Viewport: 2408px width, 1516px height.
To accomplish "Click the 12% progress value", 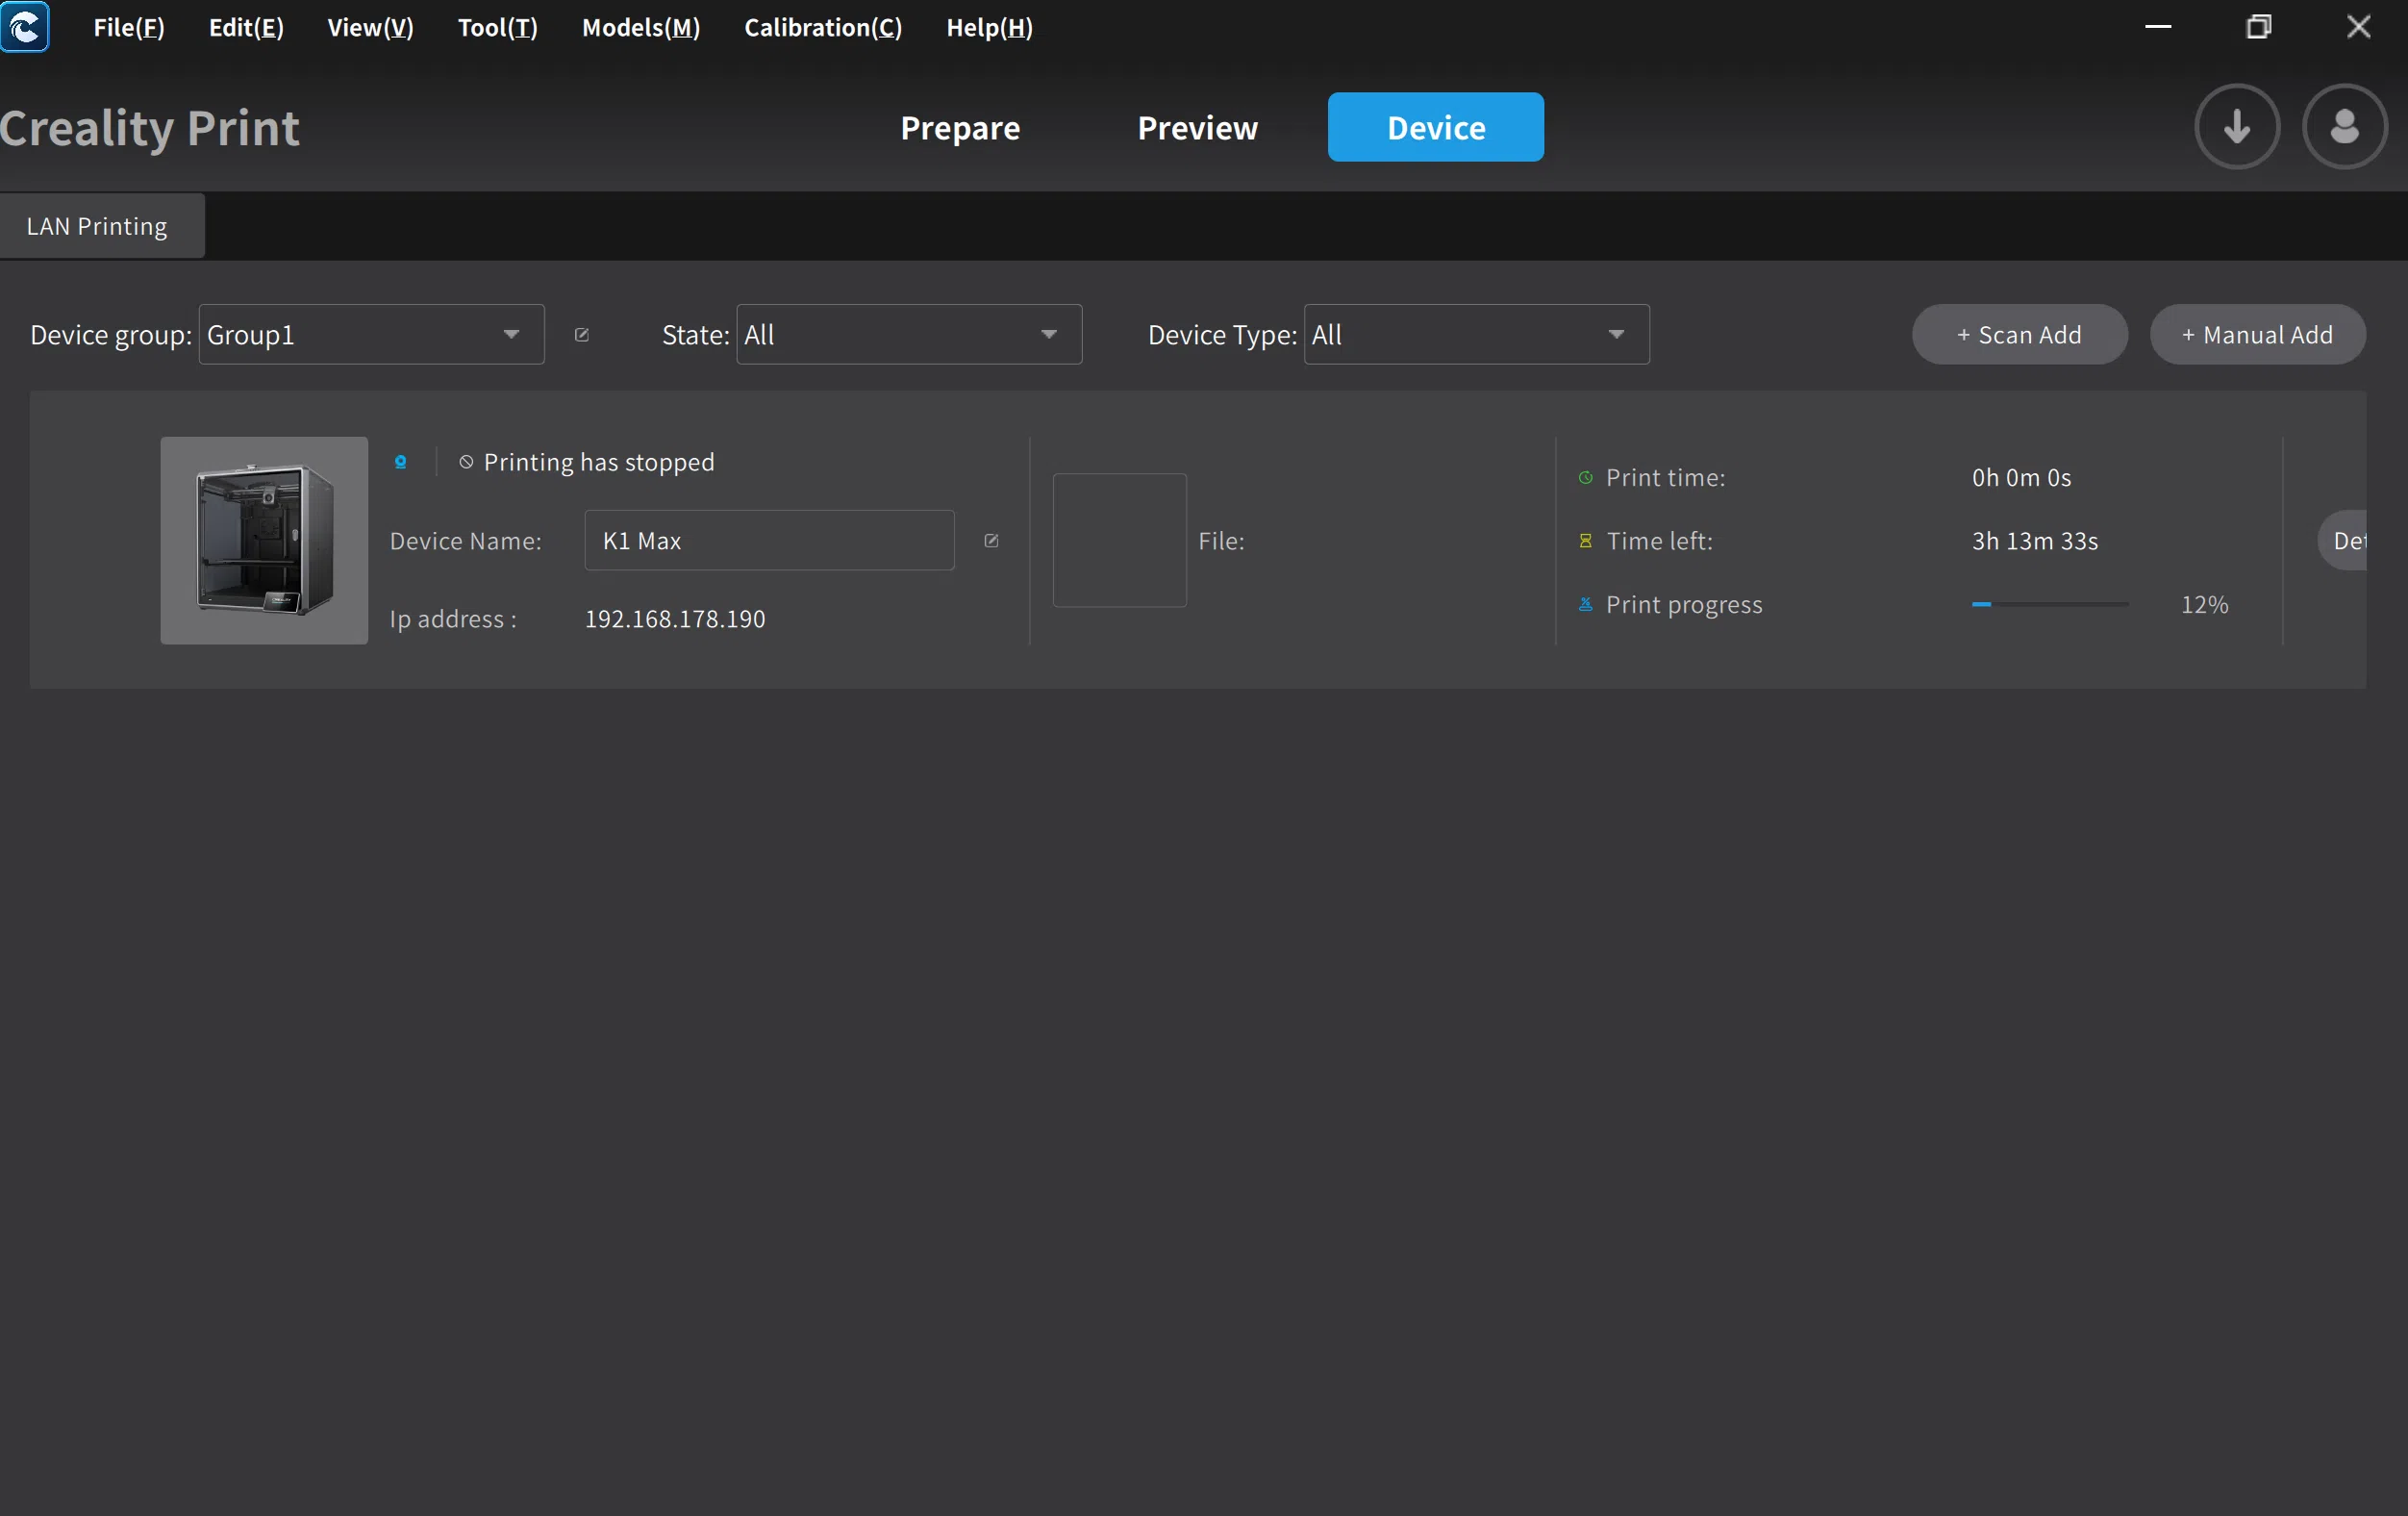I will (2204, 604).
